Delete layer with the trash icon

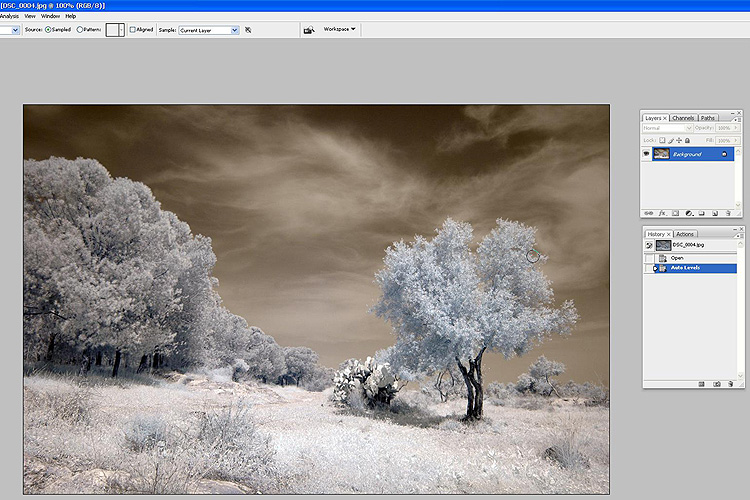click(729, 213)
